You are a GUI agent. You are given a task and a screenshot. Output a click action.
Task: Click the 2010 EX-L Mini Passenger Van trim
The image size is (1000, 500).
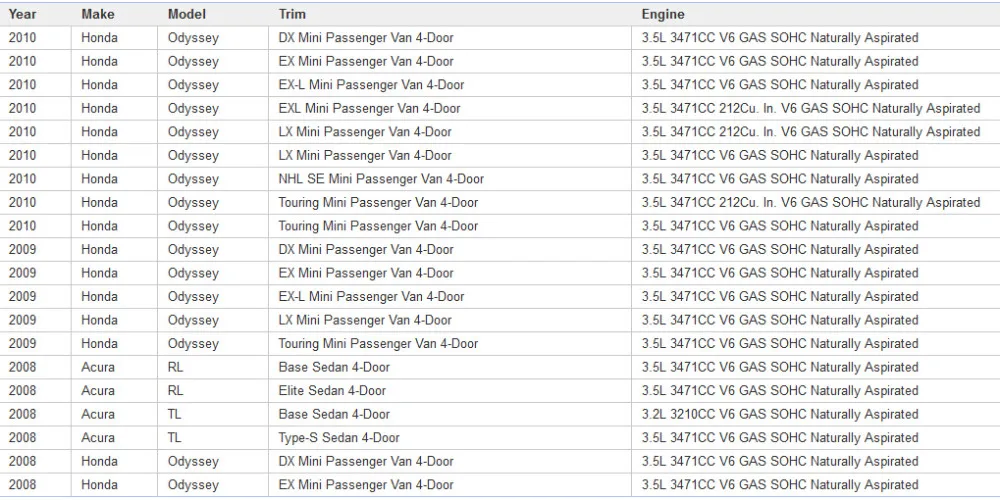pyautogui.click(x=371, y=85)
